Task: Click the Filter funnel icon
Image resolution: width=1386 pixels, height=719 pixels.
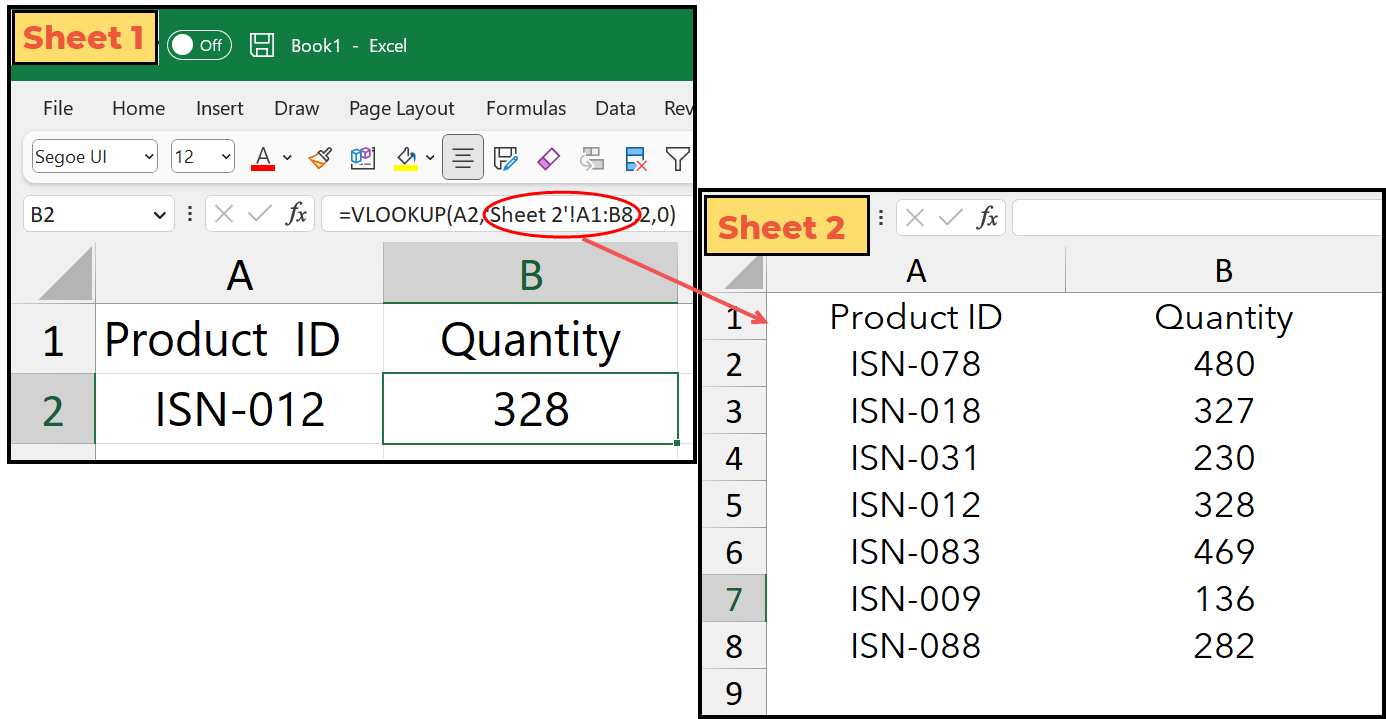Action: pos(678,158)
